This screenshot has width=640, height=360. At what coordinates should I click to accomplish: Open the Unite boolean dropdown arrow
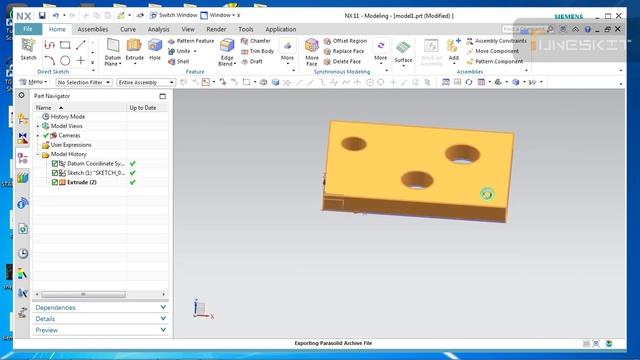pos(195,51)
